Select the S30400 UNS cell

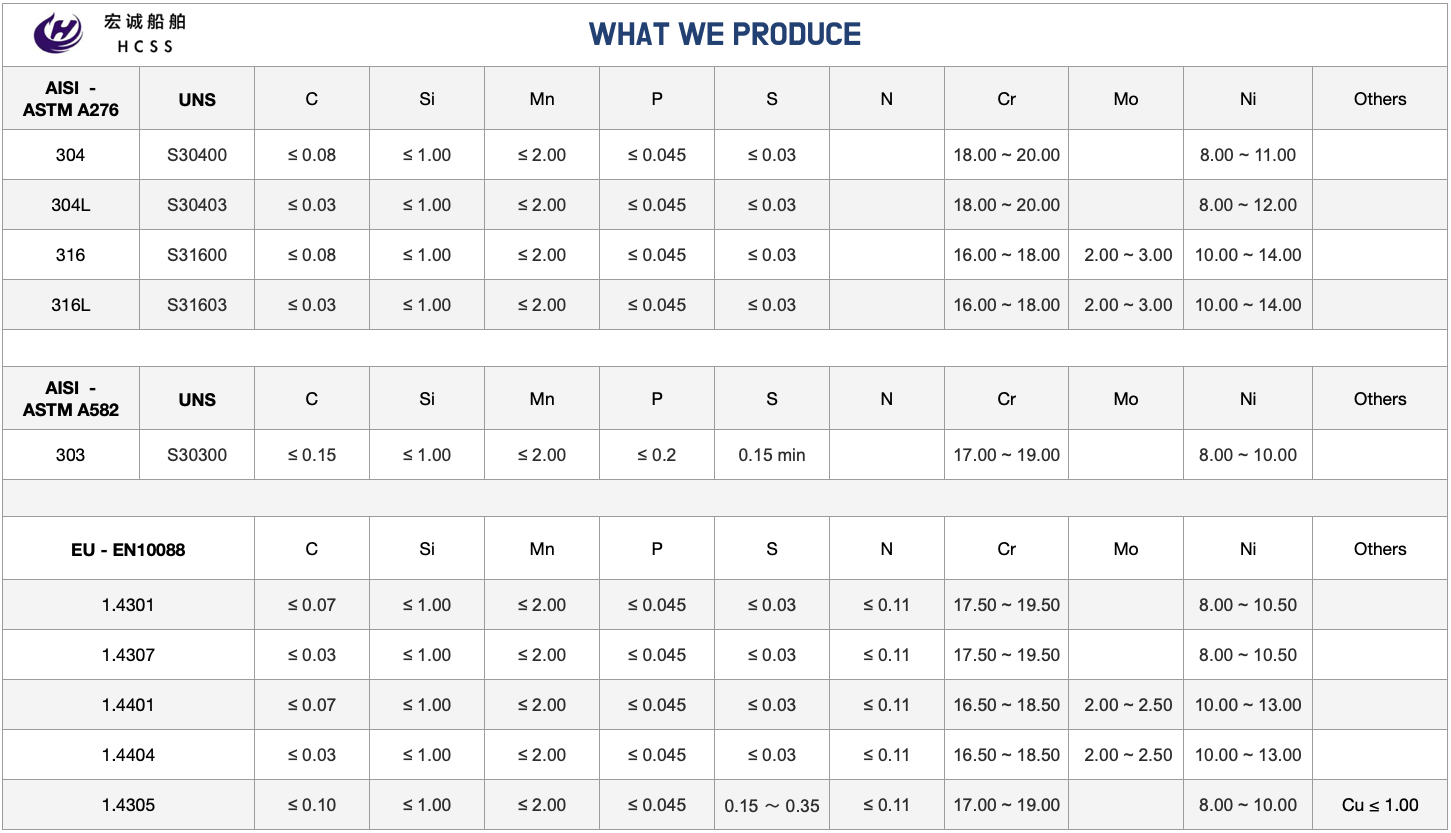pyautogui.click(x=197, y=155)
